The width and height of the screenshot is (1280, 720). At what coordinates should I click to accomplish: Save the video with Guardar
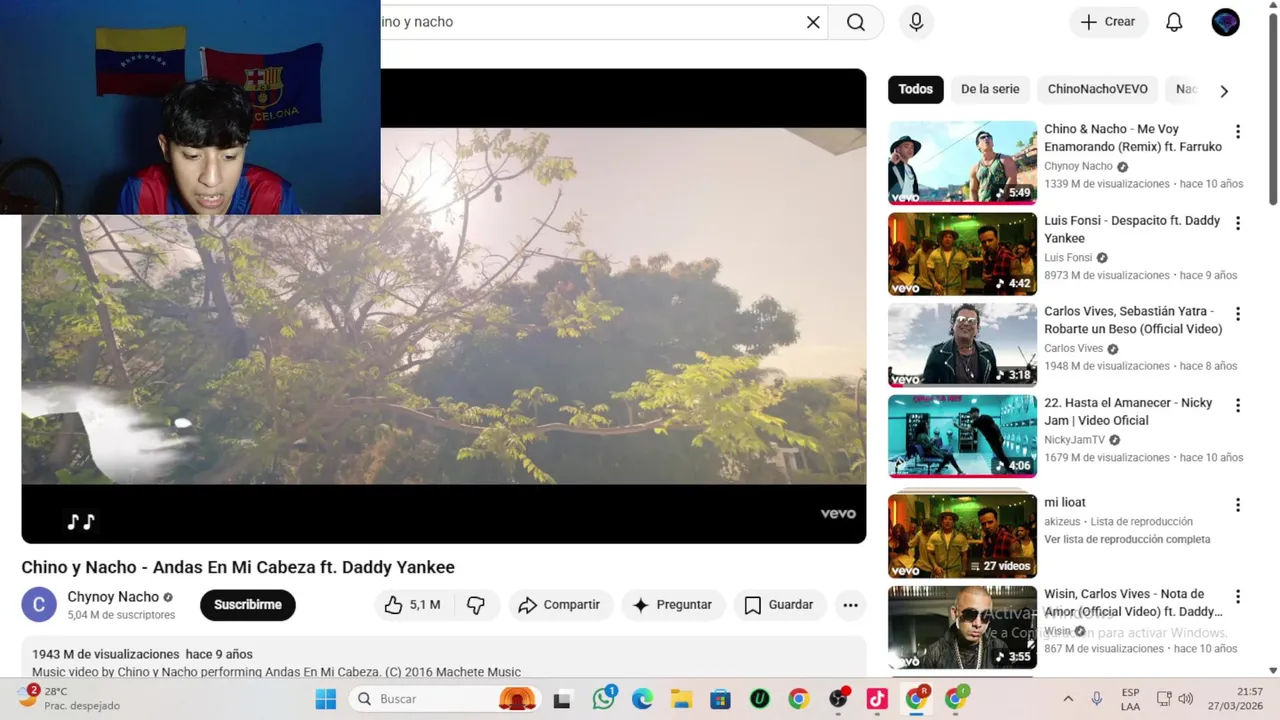tap(779, 605)
